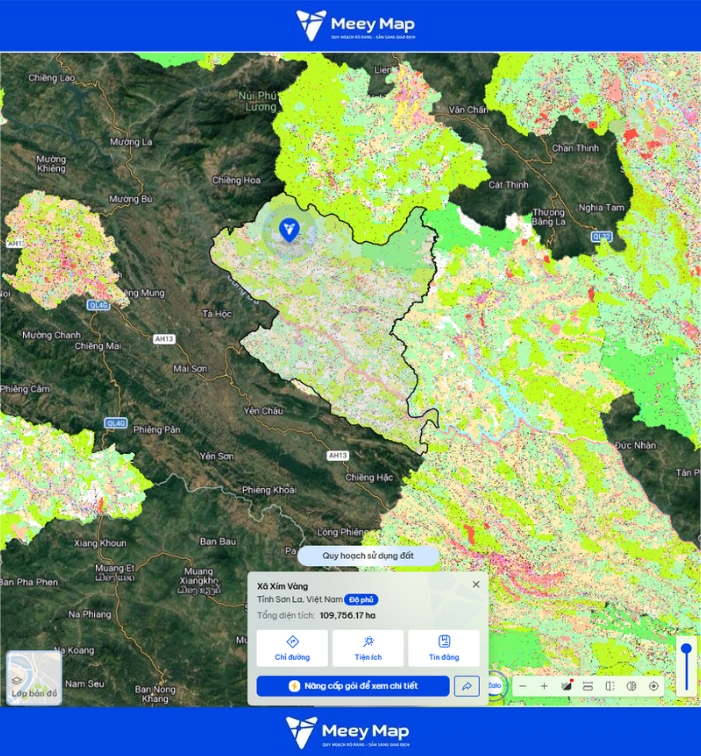Expand the 'Lớp bản đồ' layer chooser
Viewport: 701px width, 756px height.
pos(34,678)
